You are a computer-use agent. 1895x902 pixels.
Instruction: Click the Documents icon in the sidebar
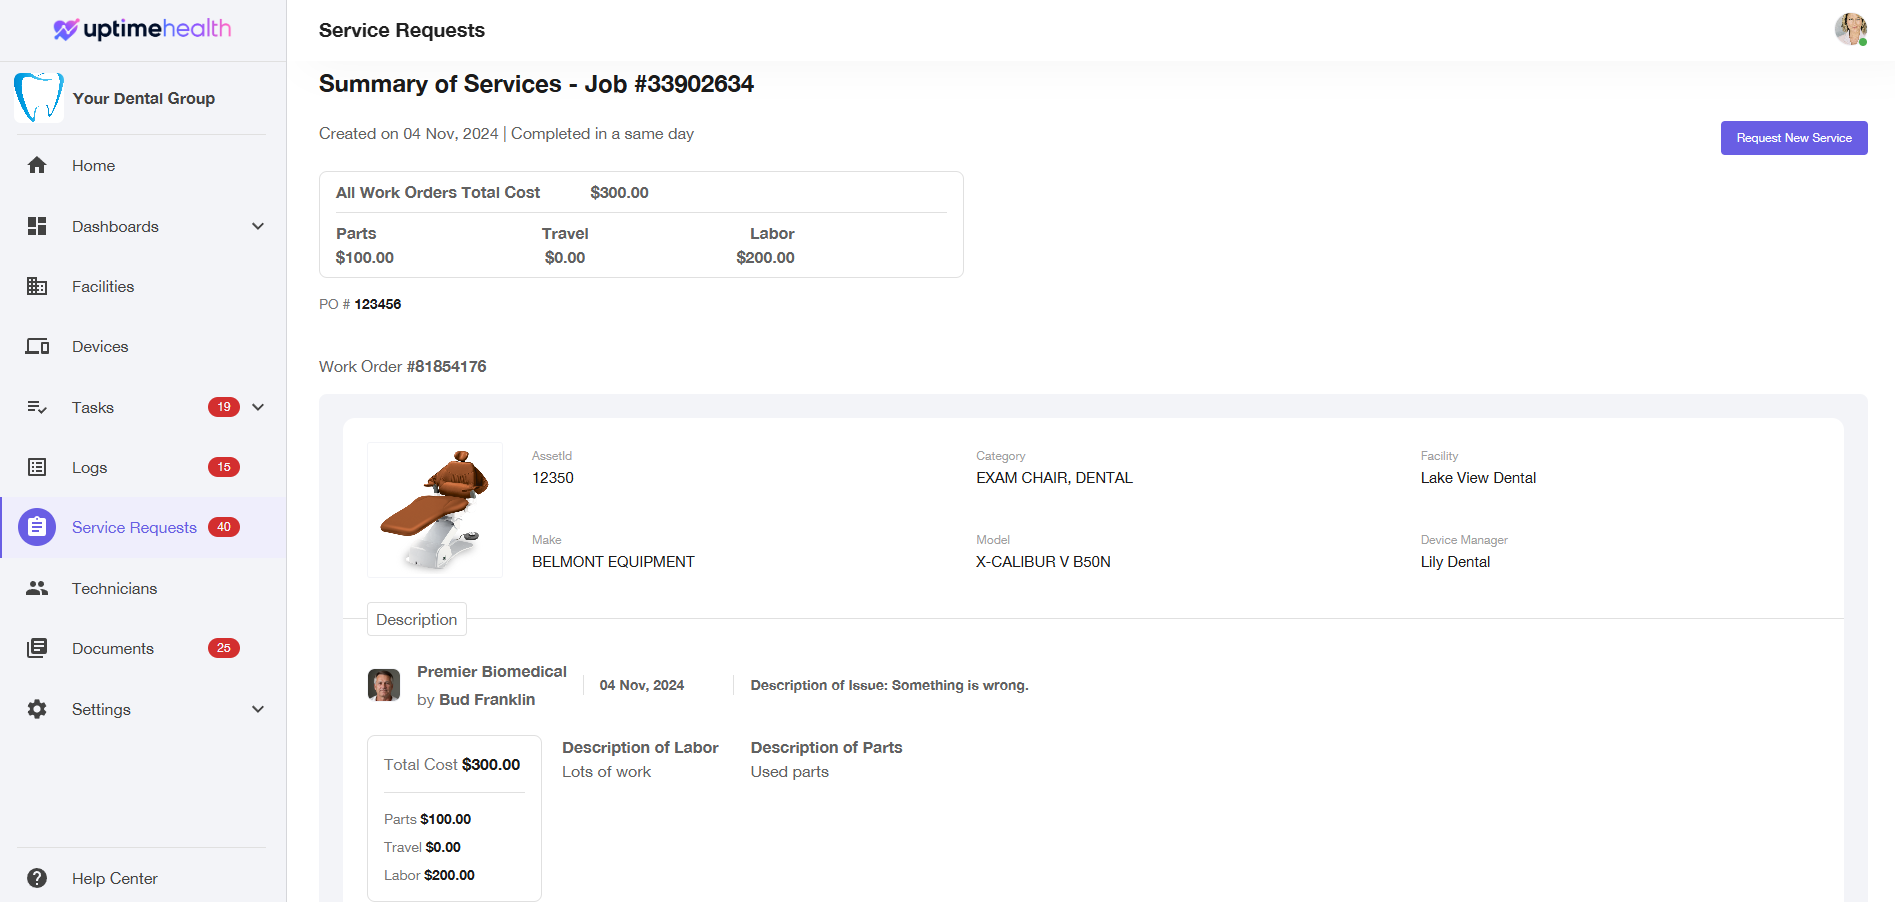click(37, 648)
